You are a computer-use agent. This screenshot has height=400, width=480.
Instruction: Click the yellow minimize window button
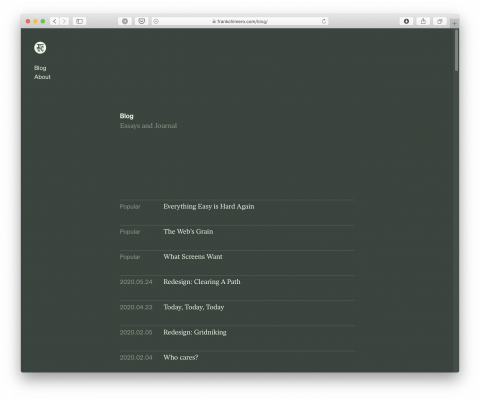coord(35,21)
